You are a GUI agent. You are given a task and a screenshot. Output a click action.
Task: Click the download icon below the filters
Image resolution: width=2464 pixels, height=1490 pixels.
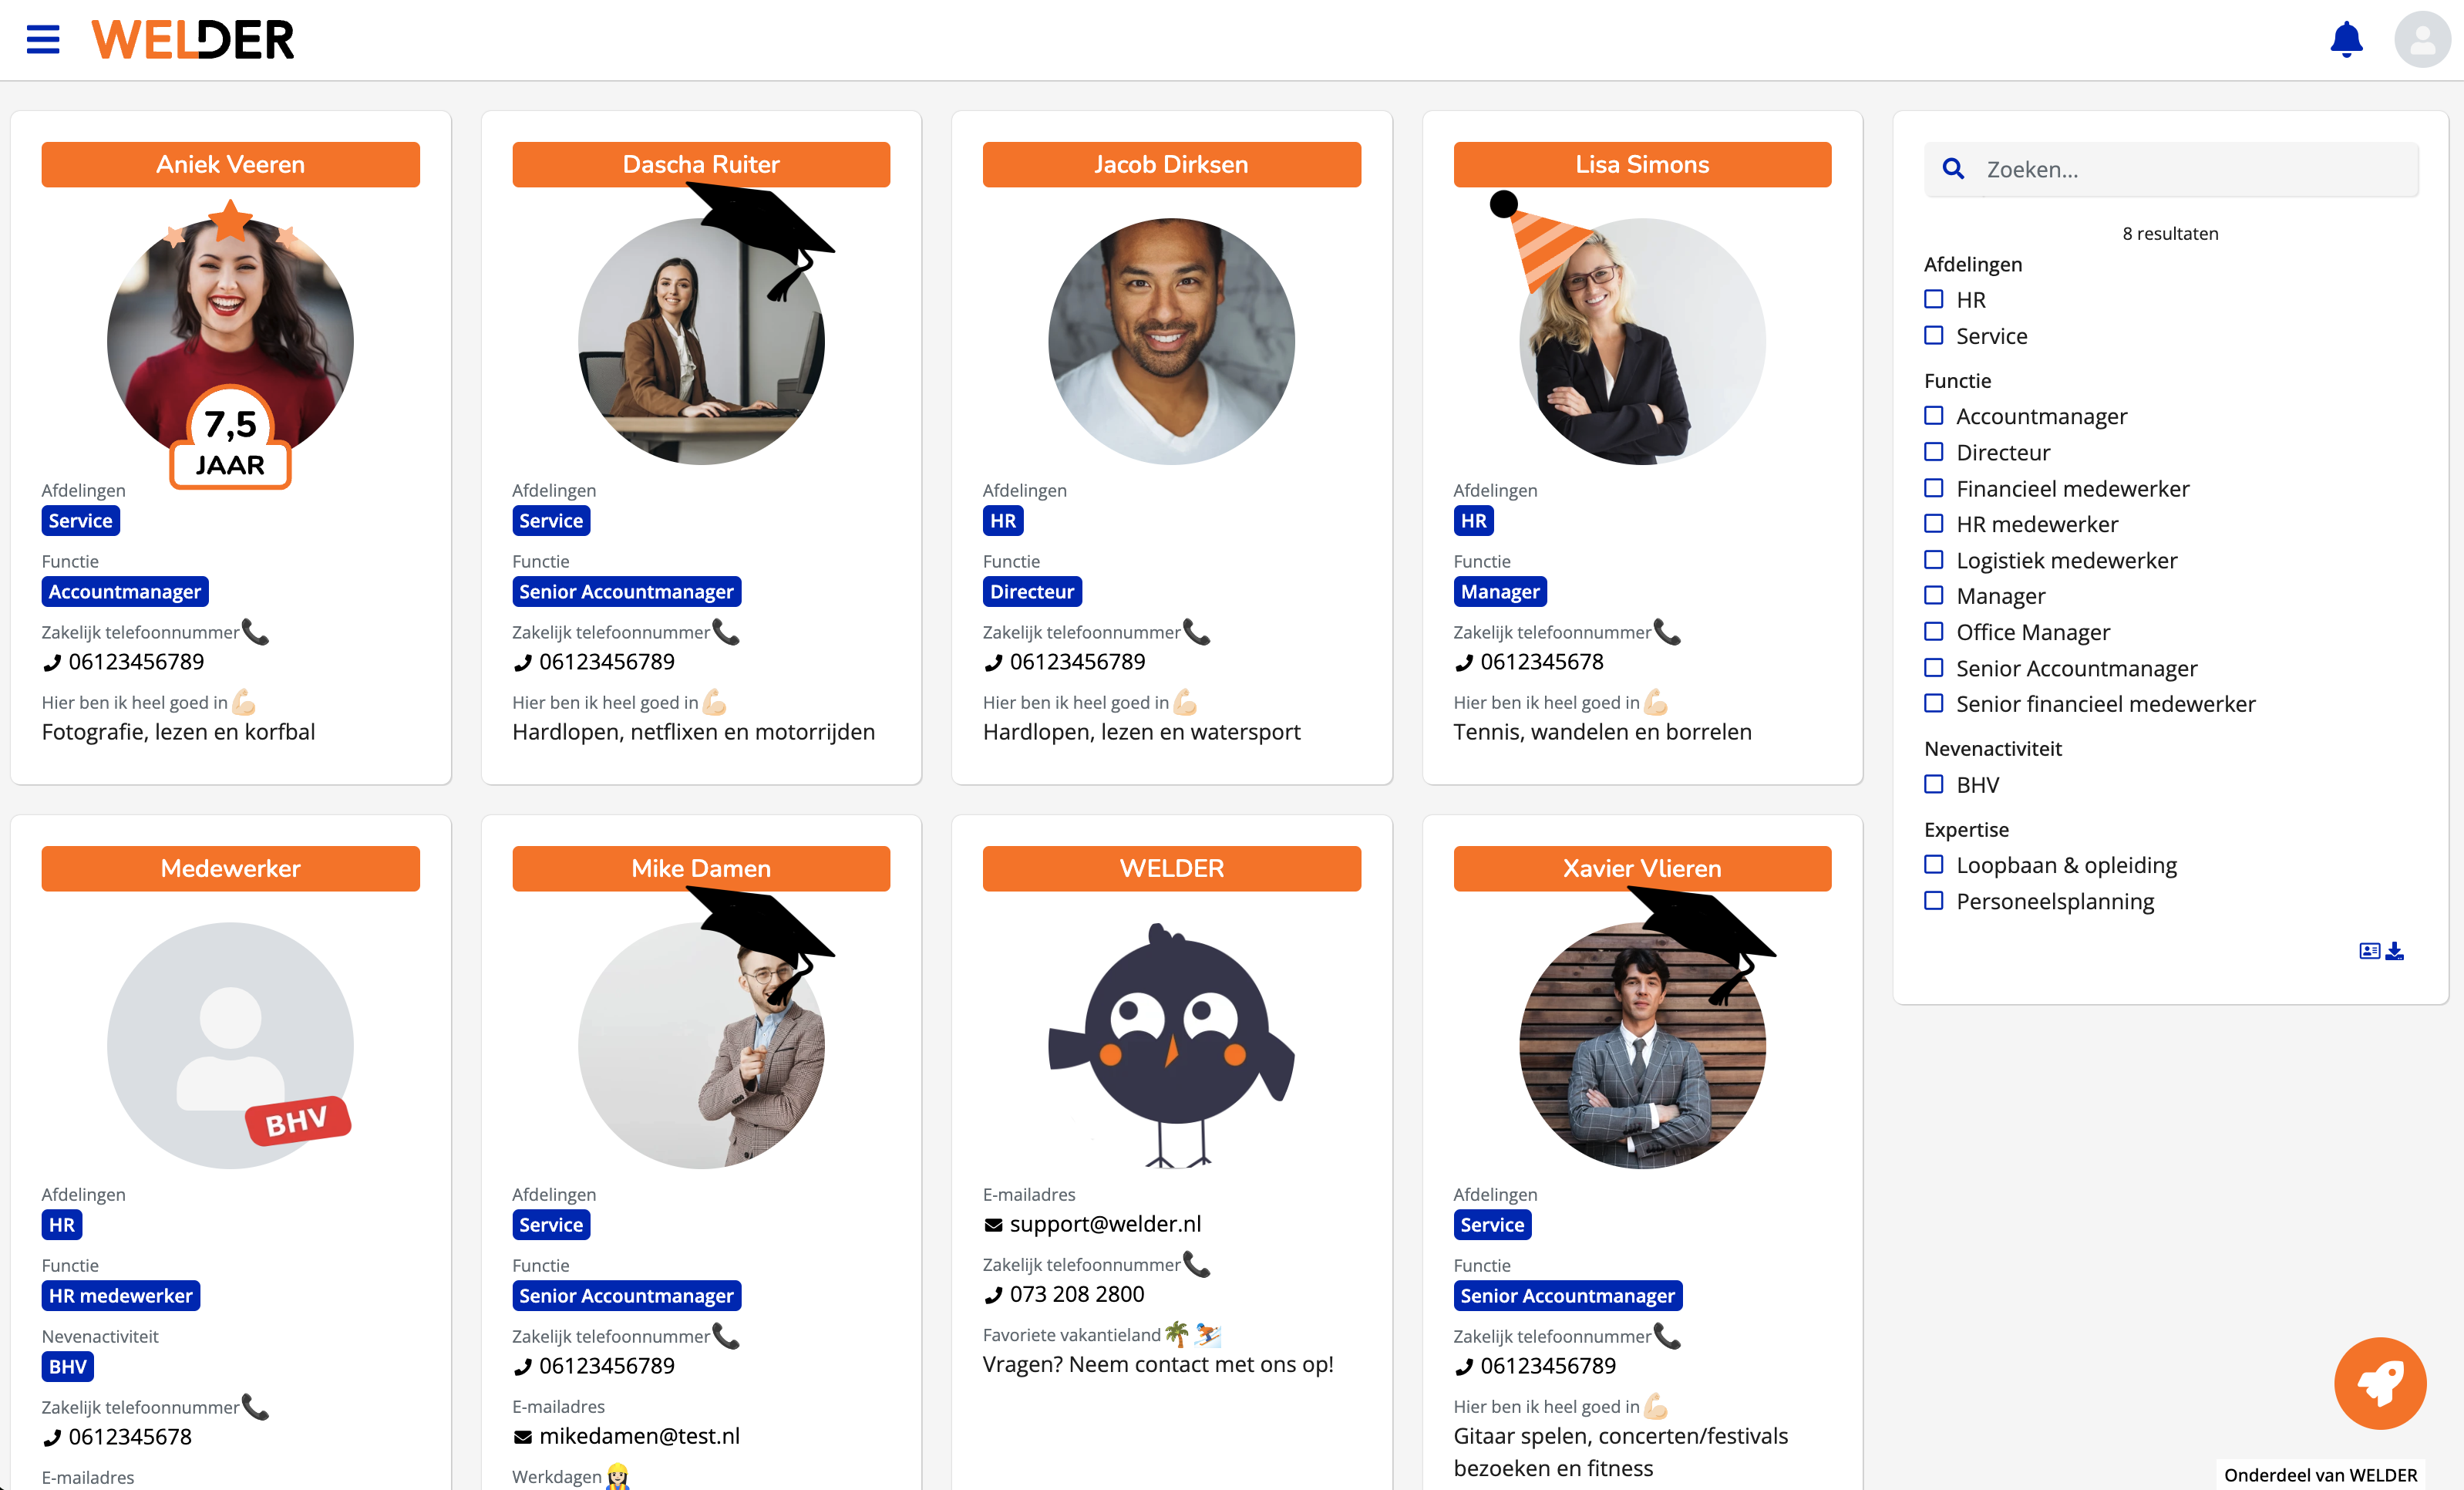pyautogui.click(x=2394, y=951)
